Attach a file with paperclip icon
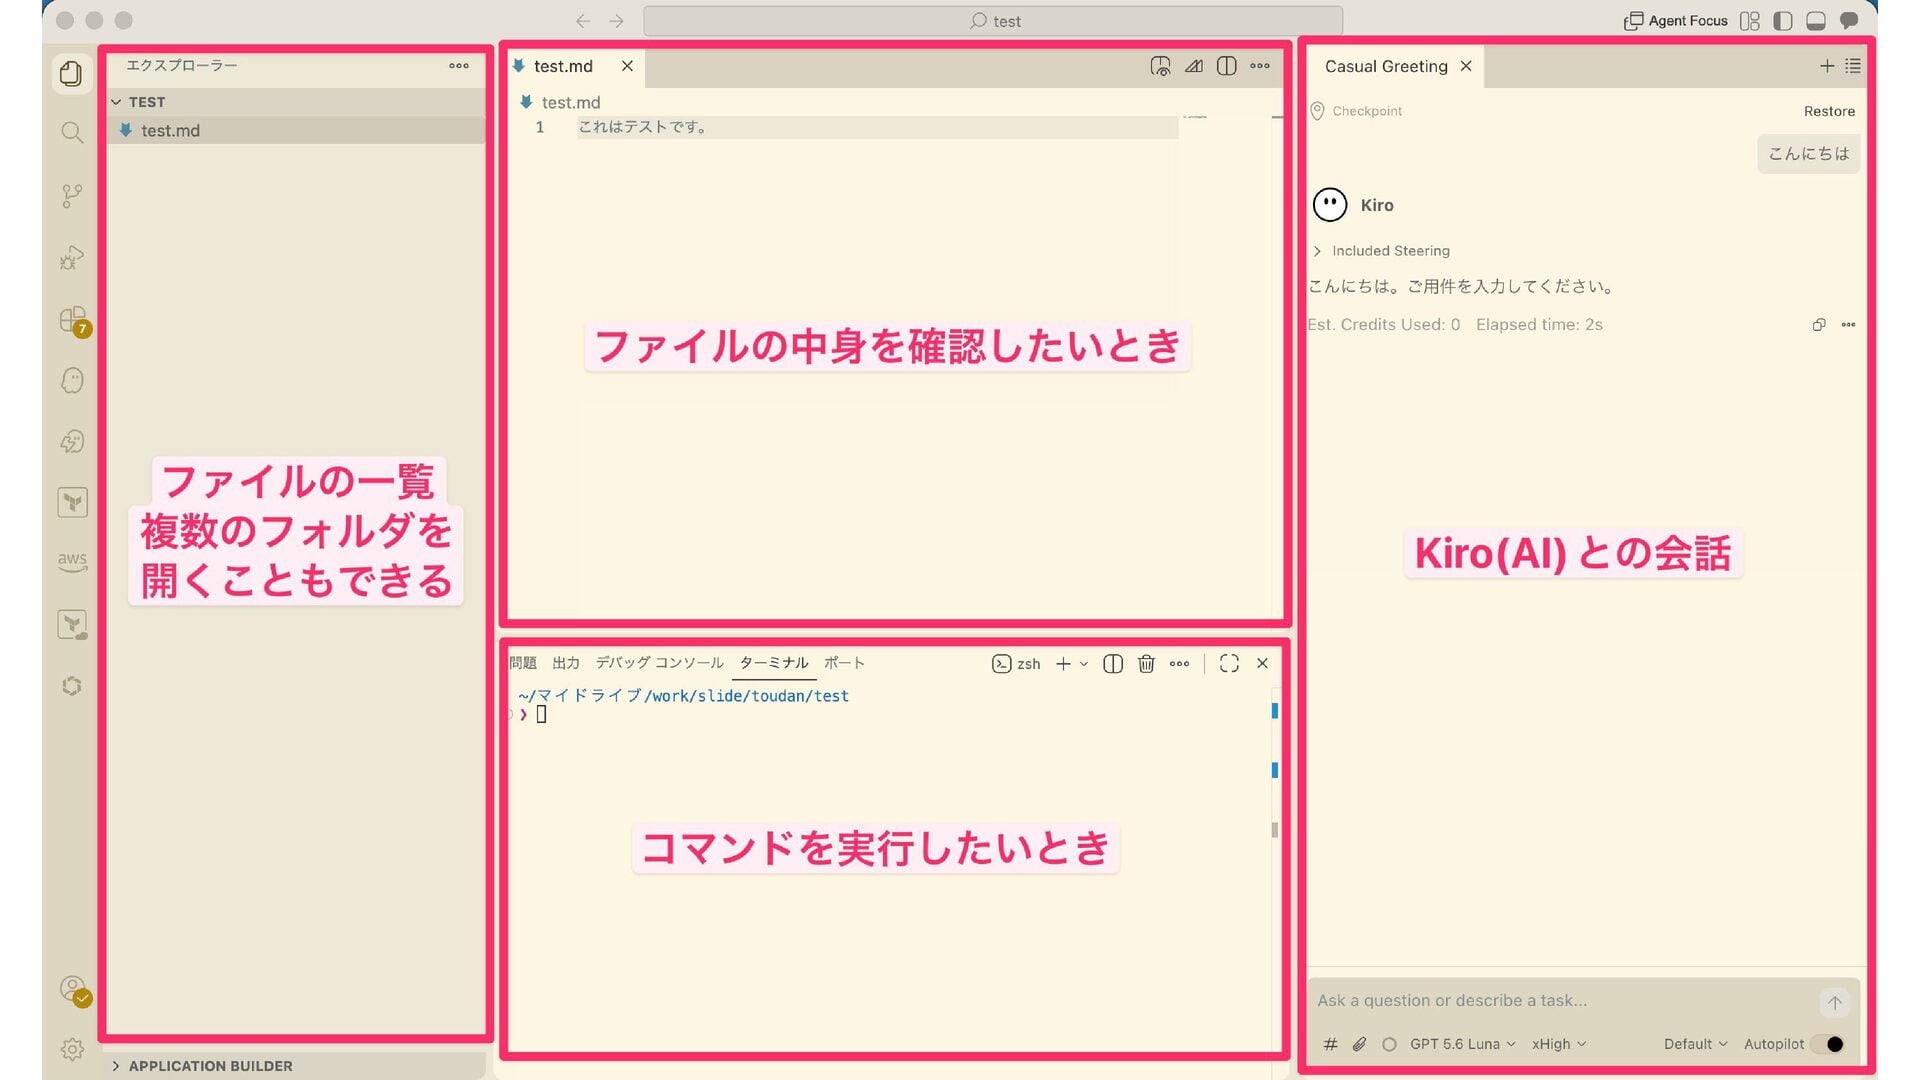Viewport: 1920px width, 1080px height. (x=1359, y=1044)
